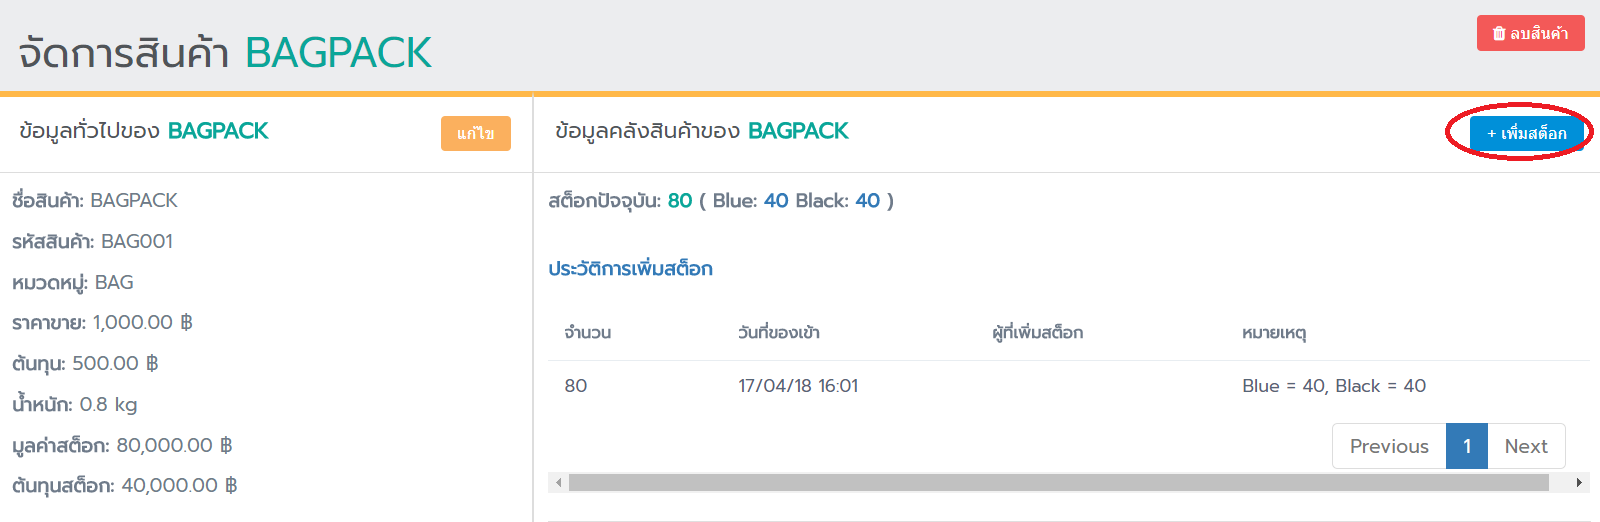The height and width of the screenshot is (522, 1600).
Task: Click the horizontal scrollbar track thumb
Action: 1058,483
